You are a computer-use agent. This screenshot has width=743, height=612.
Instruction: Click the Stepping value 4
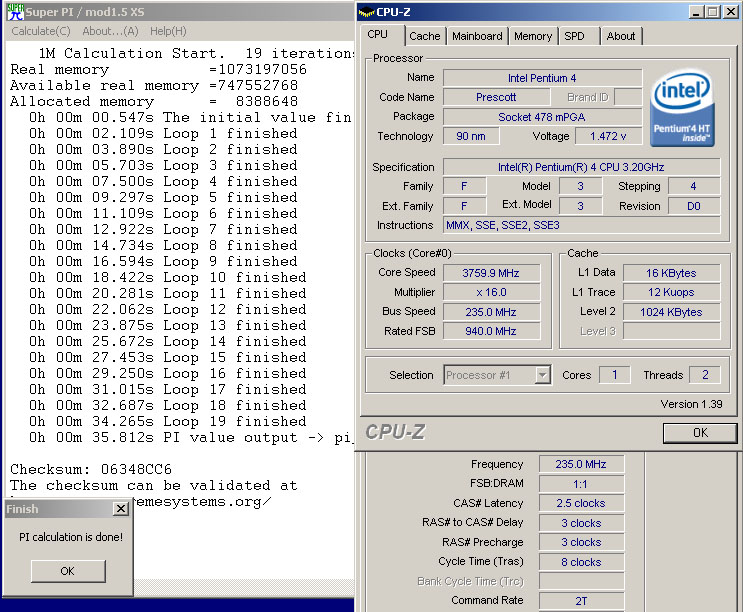coord(694,186)
